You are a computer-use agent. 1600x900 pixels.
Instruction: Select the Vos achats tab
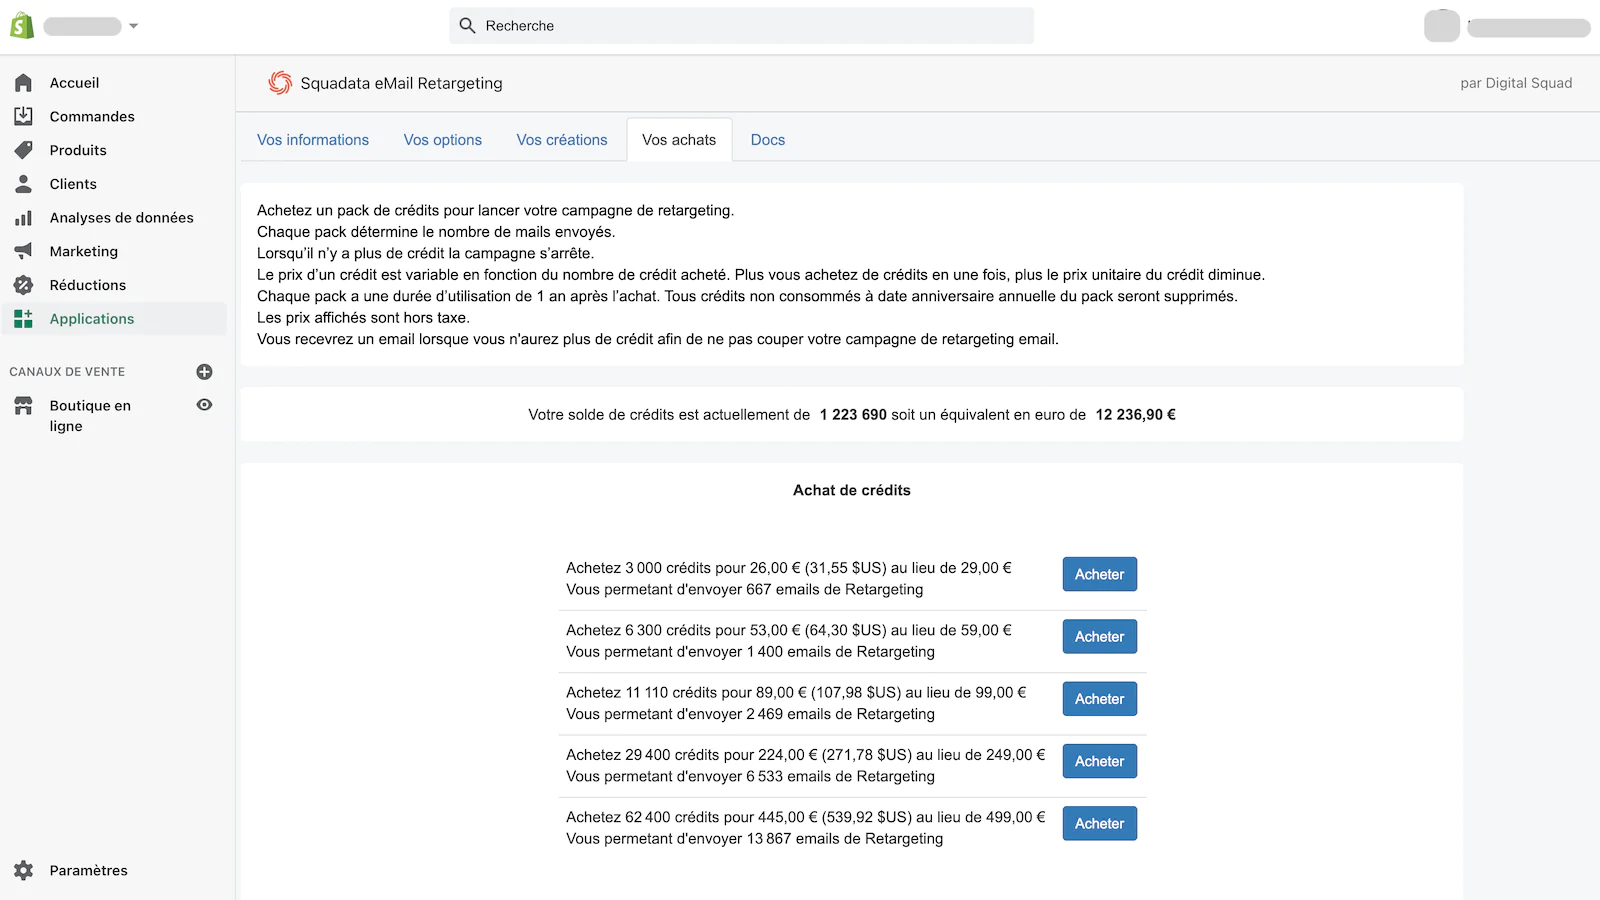[679, 140]
